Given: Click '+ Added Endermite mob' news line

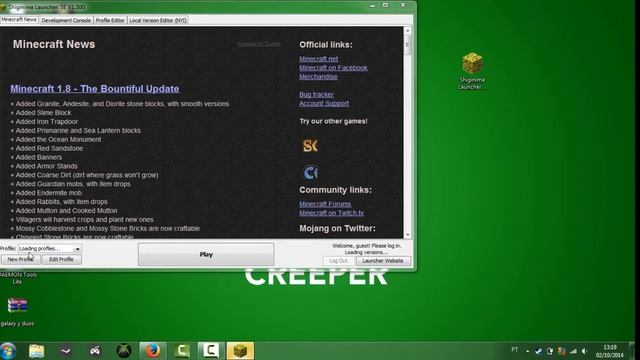Looking at the screenshot, I should pos(46,193).
